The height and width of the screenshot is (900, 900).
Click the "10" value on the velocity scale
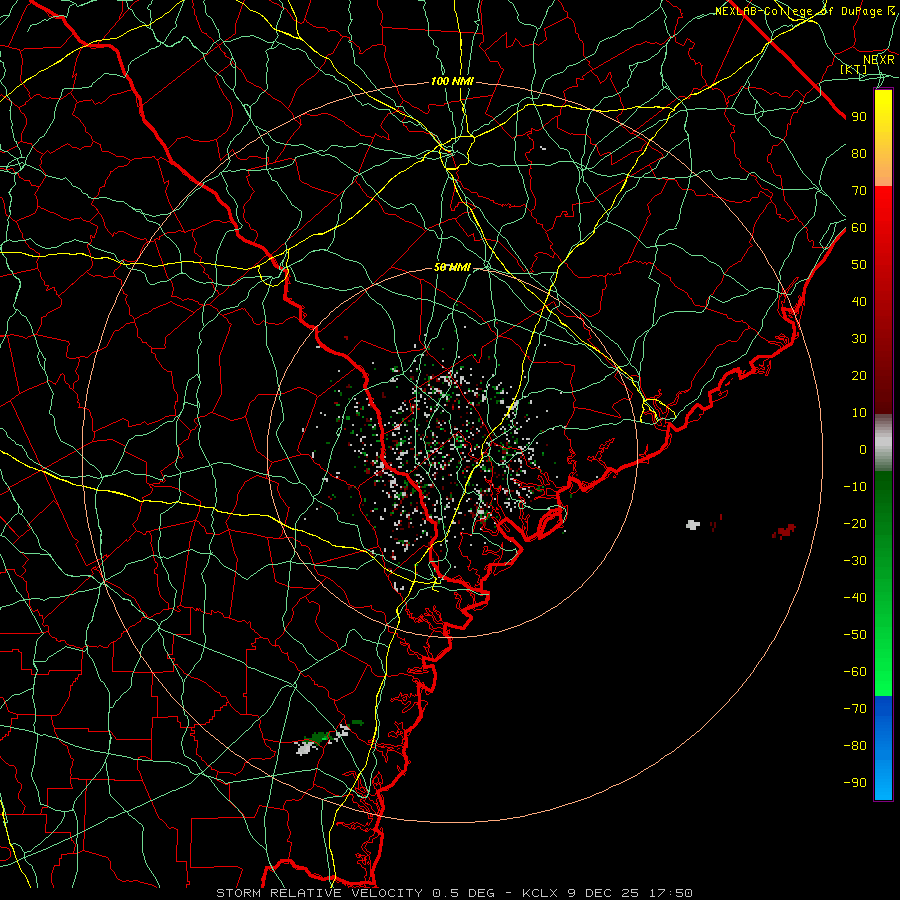click(859, 413)
